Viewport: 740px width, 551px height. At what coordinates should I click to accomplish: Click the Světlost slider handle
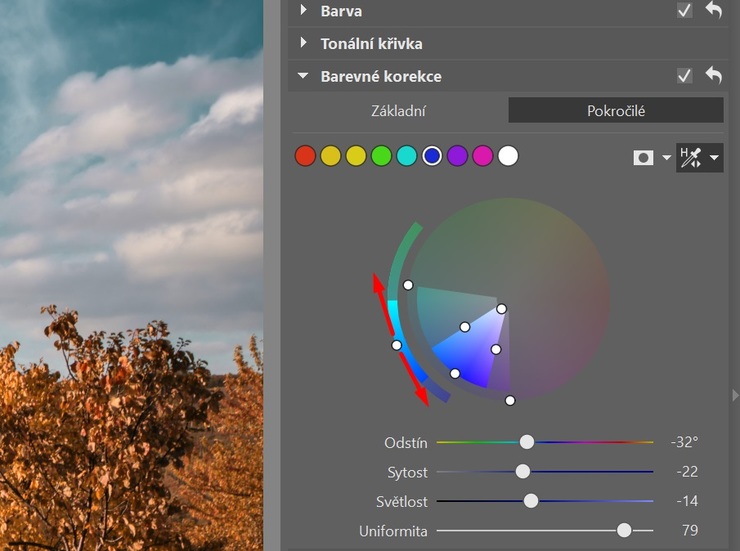531,501
